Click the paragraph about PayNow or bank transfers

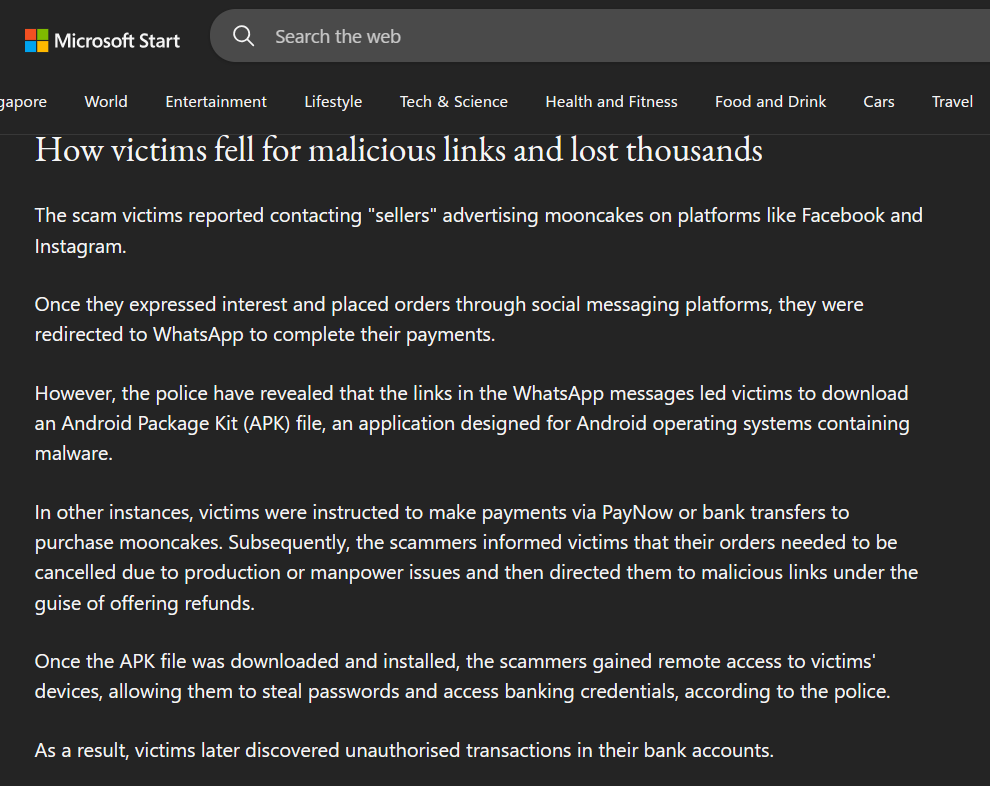coord(476,557)
